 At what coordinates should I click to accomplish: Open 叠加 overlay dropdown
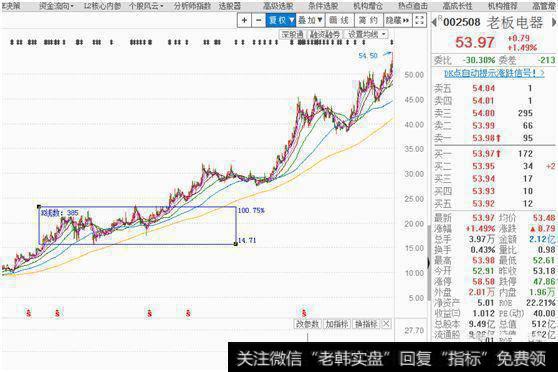click(310, 21)
